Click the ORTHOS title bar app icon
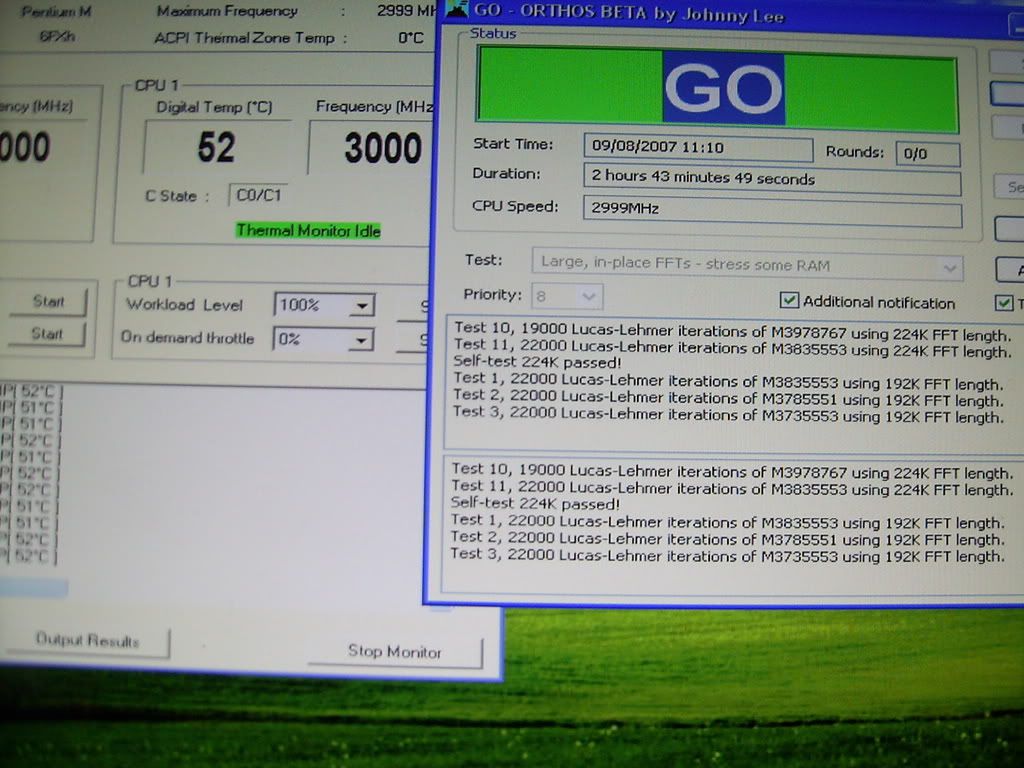Image resolution: width=1024 pixels, height=768 pixels. pos(456,8)
